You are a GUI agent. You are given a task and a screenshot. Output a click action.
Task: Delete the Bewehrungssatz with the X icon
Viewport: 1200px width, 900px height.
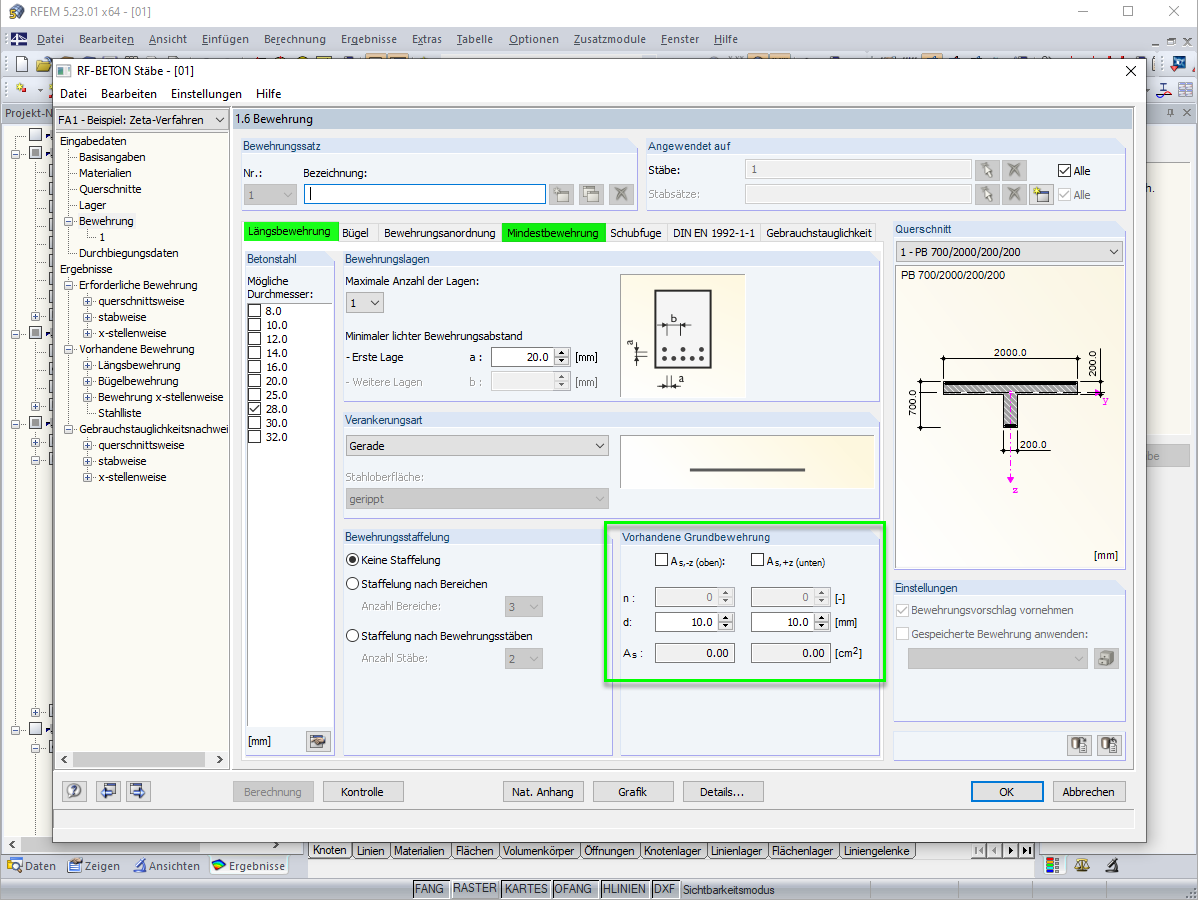point(620,193)
